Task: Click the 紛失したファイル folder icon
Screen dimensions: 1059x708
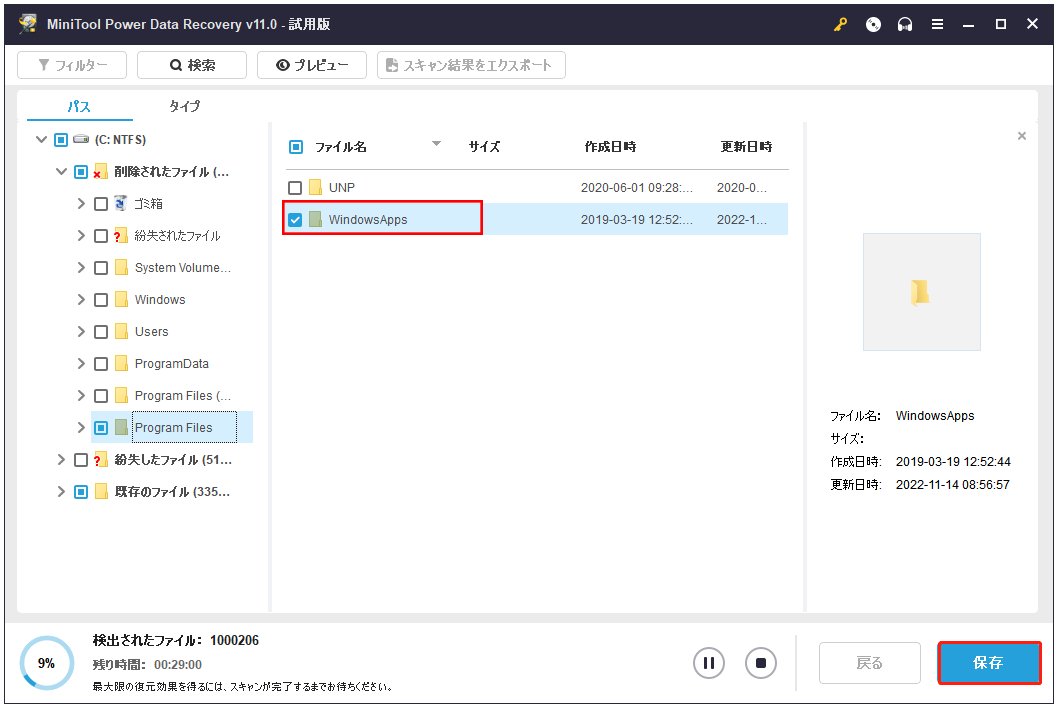Action: pos(101,459)
